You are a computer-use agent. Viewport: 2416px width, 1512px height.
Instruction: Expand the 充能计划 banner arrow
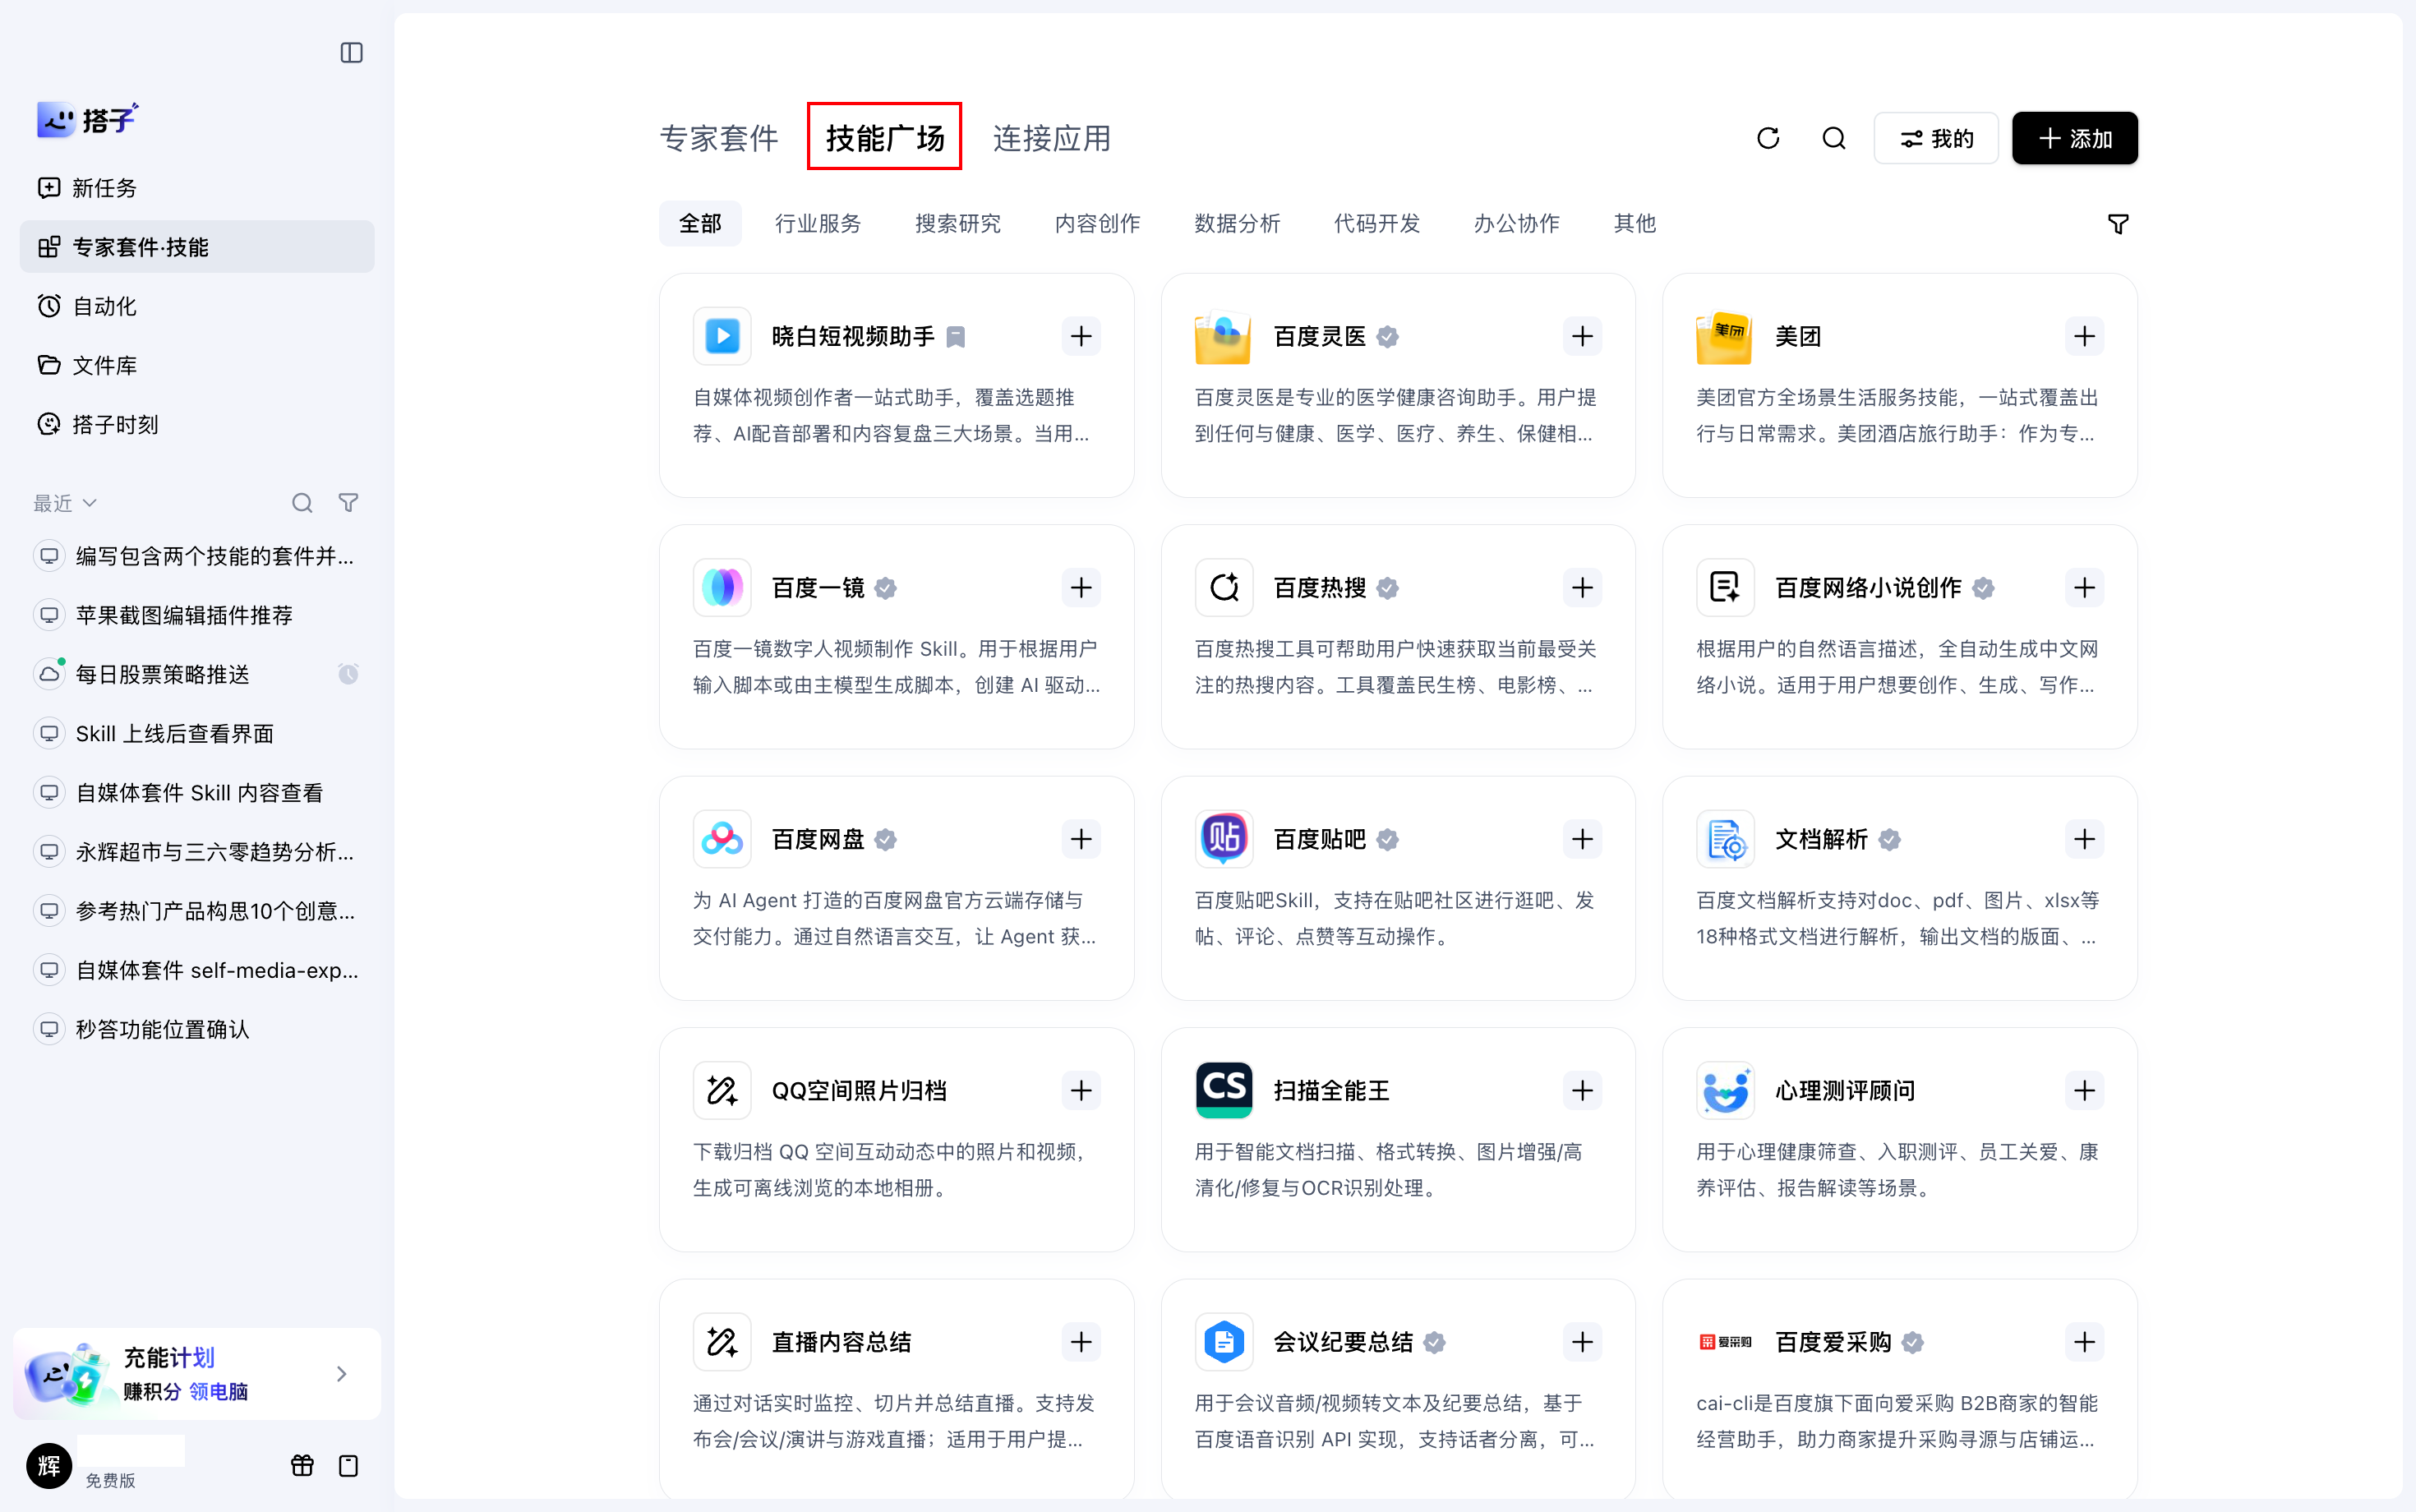[x=341, y=1374]
